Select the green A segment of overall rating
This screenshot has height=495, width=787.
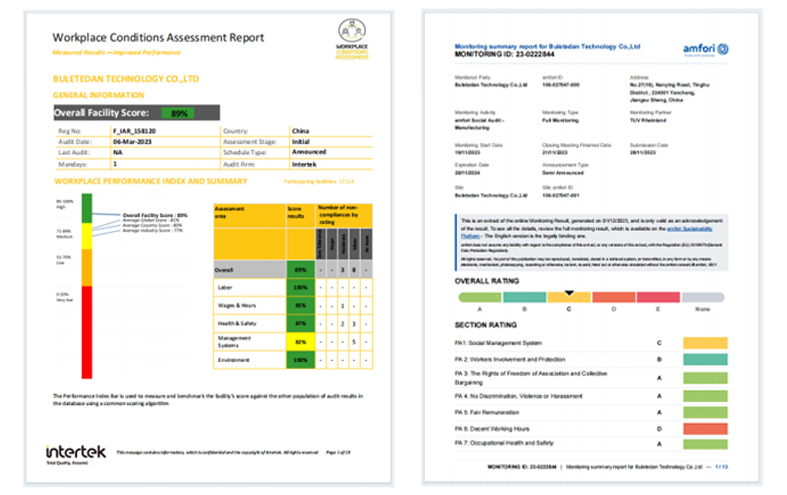[478, 298]
